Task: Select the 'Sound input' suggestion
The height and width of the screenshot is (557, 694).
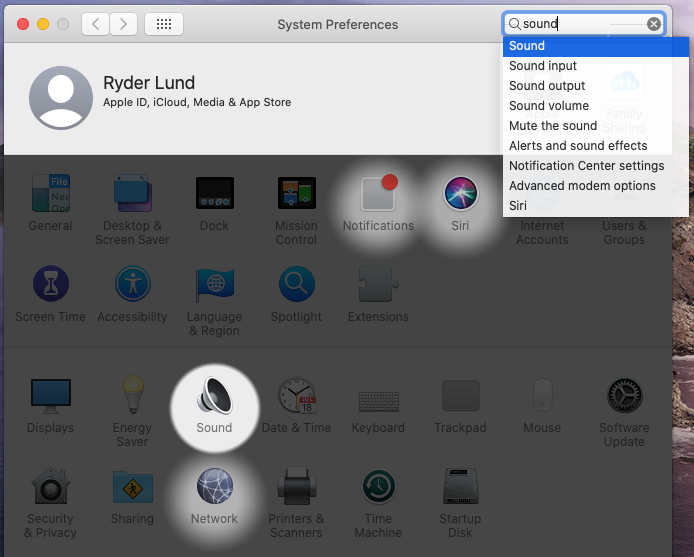Action: point(596,66)
